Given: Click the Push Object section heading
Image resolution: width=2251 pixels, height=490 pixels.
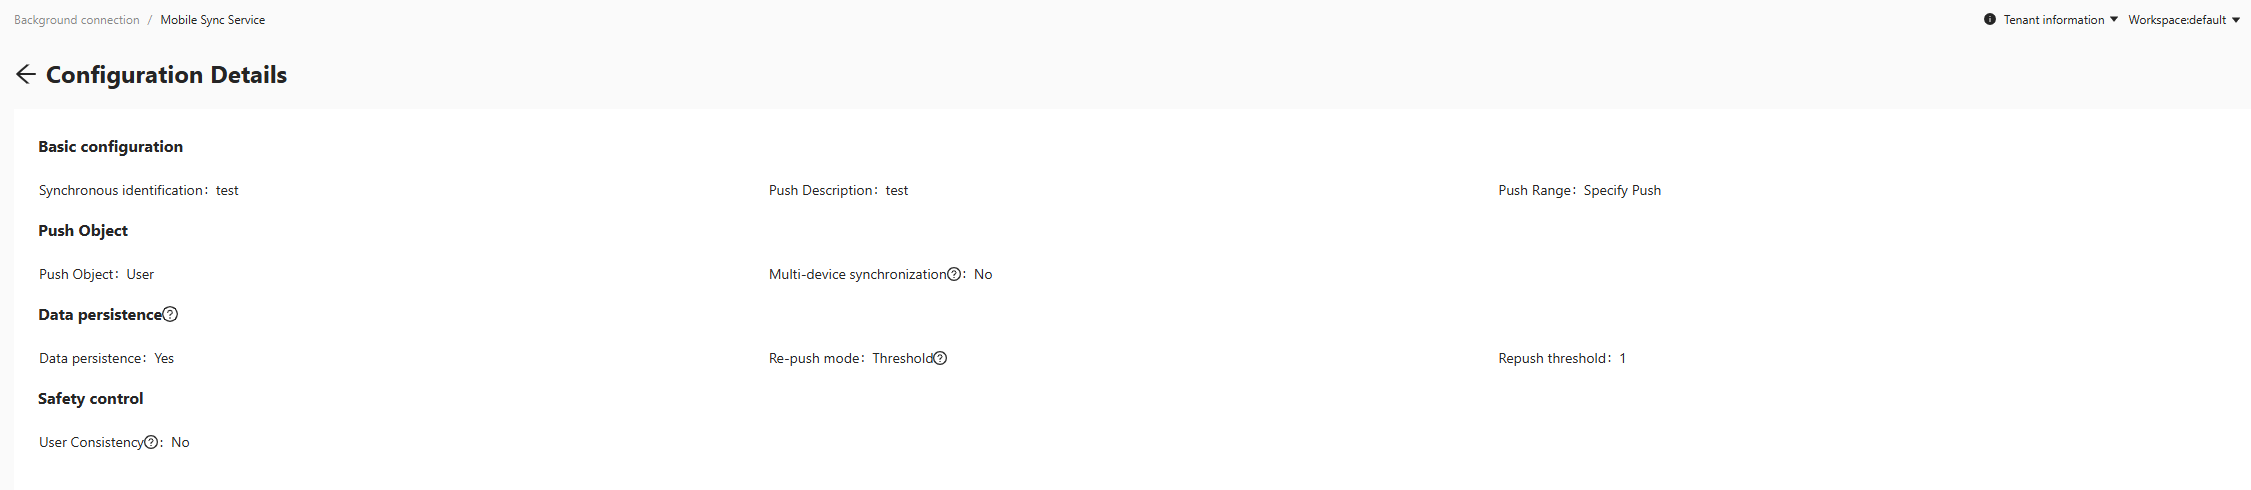Looking at the screenshot, I should [83, 231].
